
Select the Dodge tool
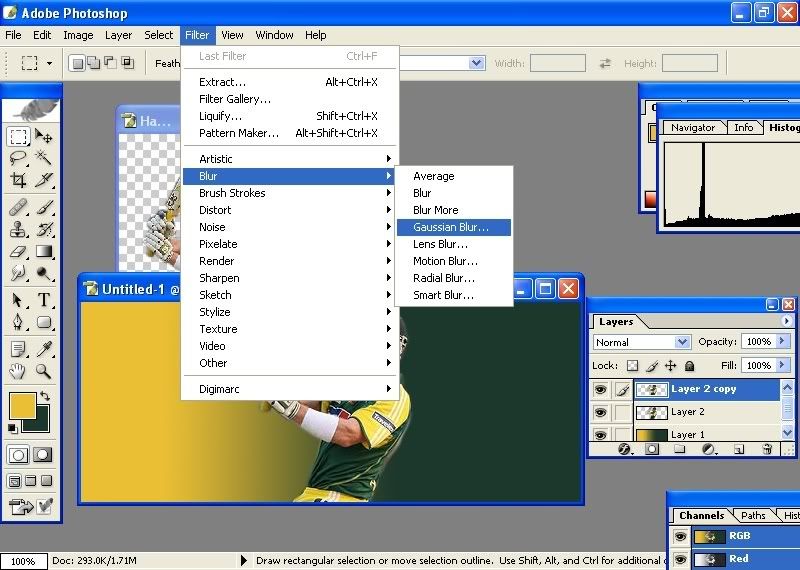point(43,273)
